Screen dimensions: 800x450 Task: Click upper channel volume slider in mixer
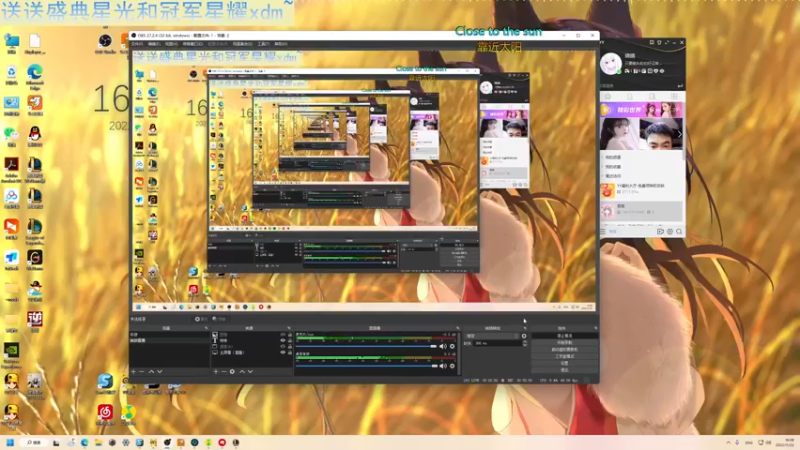coord(366,346)
